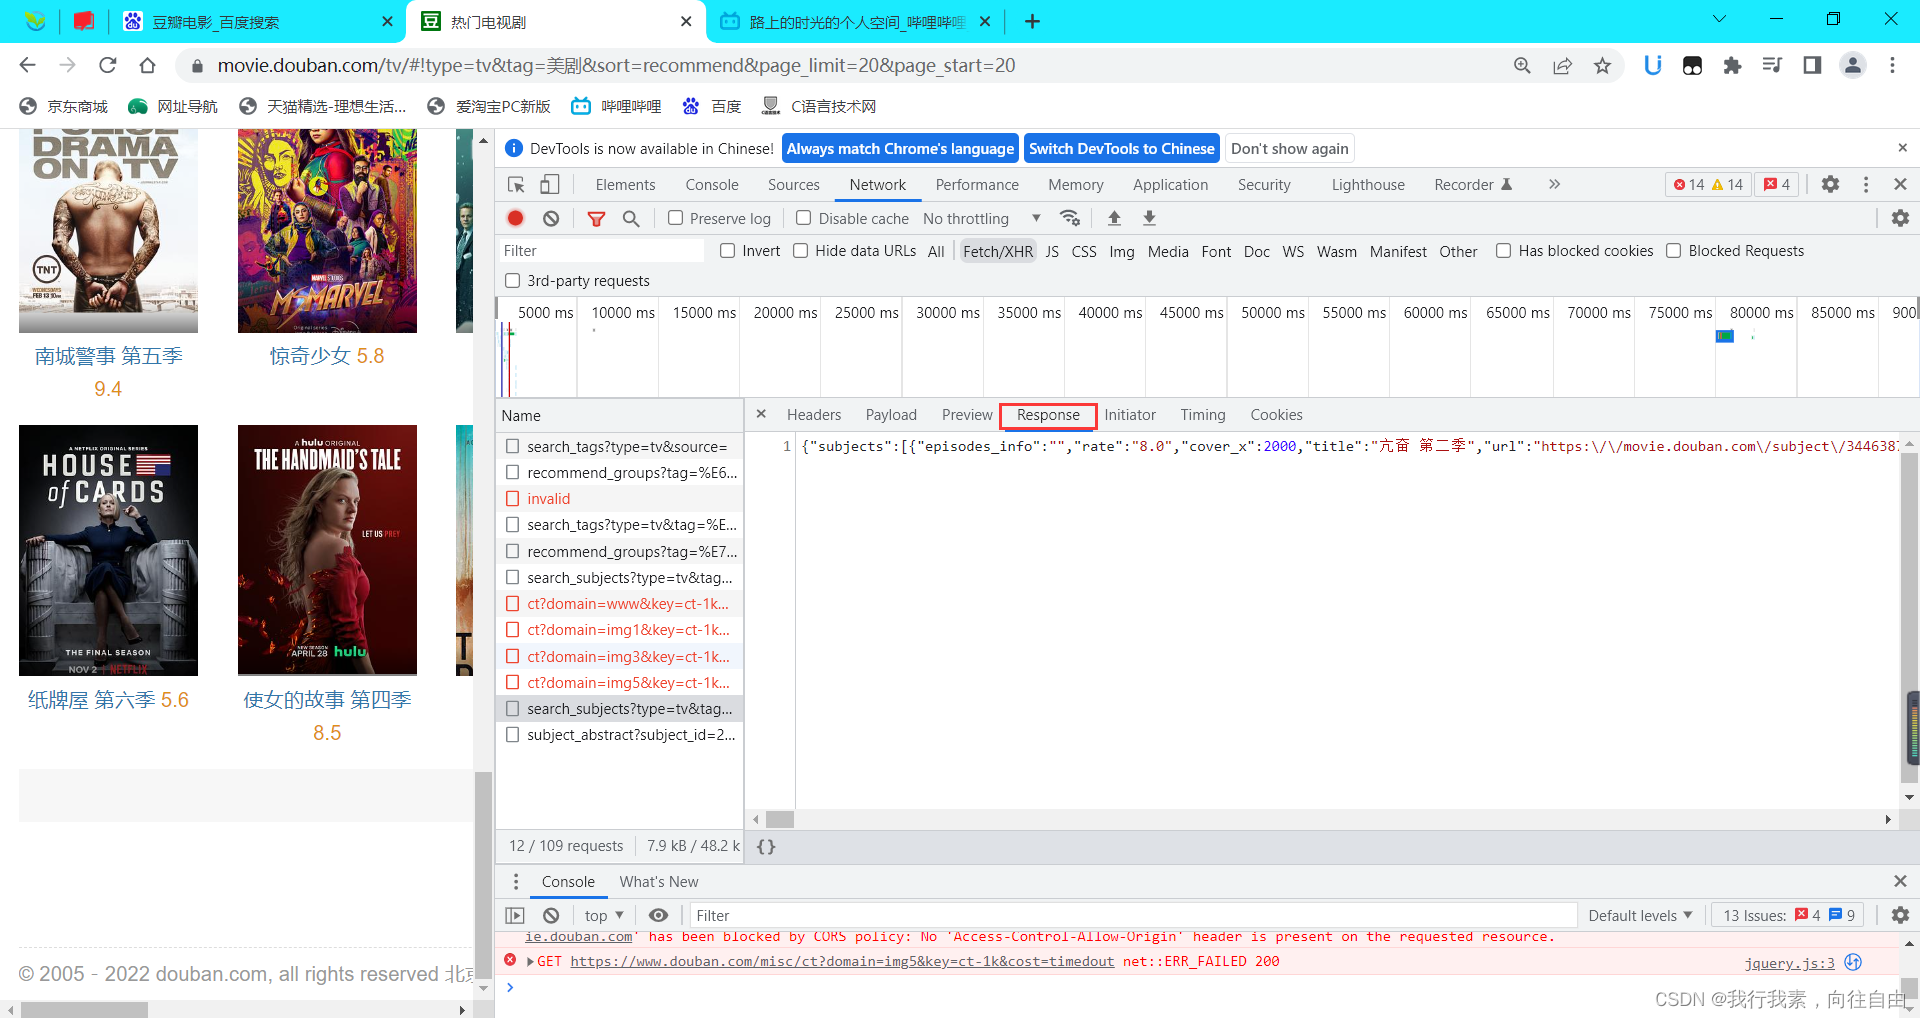This screenshot has width=1920, height=1018.
Task: Share this page icon
Action: click(x=1562, y=65)
